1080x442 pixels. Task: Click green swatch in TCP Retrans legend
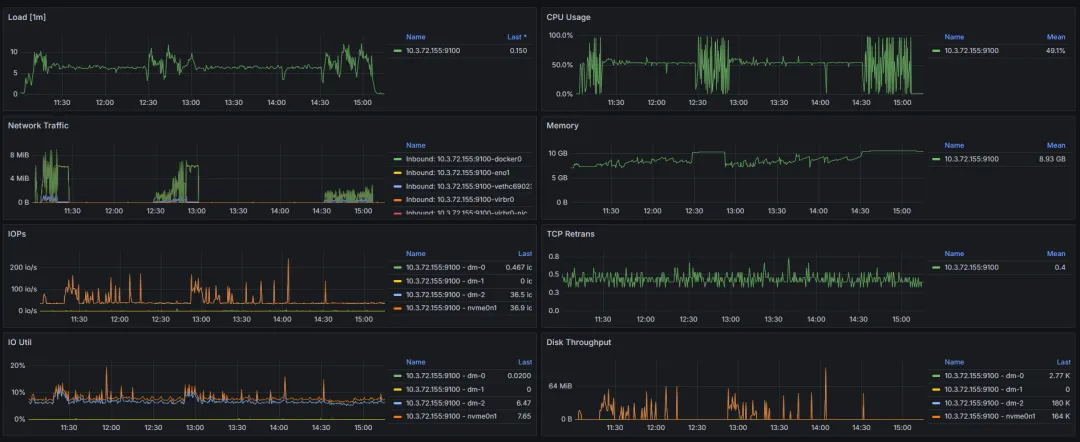(936, 267)
